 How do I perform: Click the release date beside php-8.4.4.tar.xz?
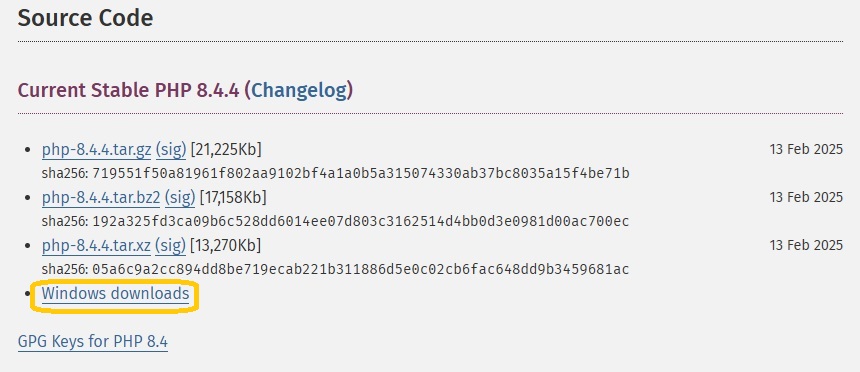806,245
